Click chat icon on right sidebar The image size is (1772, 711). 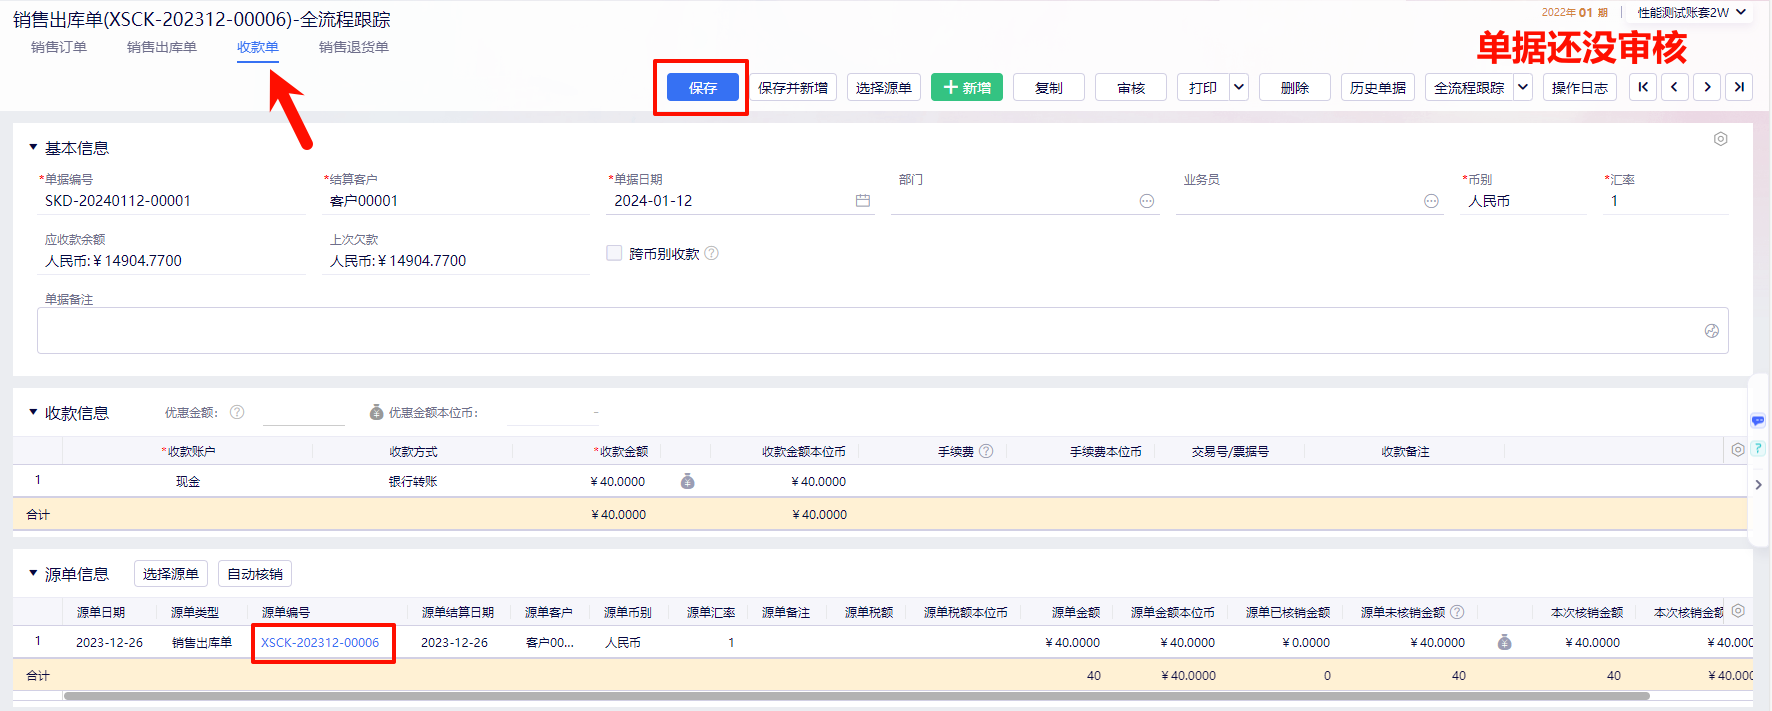pyautogui.click(x=1758, y=420)
